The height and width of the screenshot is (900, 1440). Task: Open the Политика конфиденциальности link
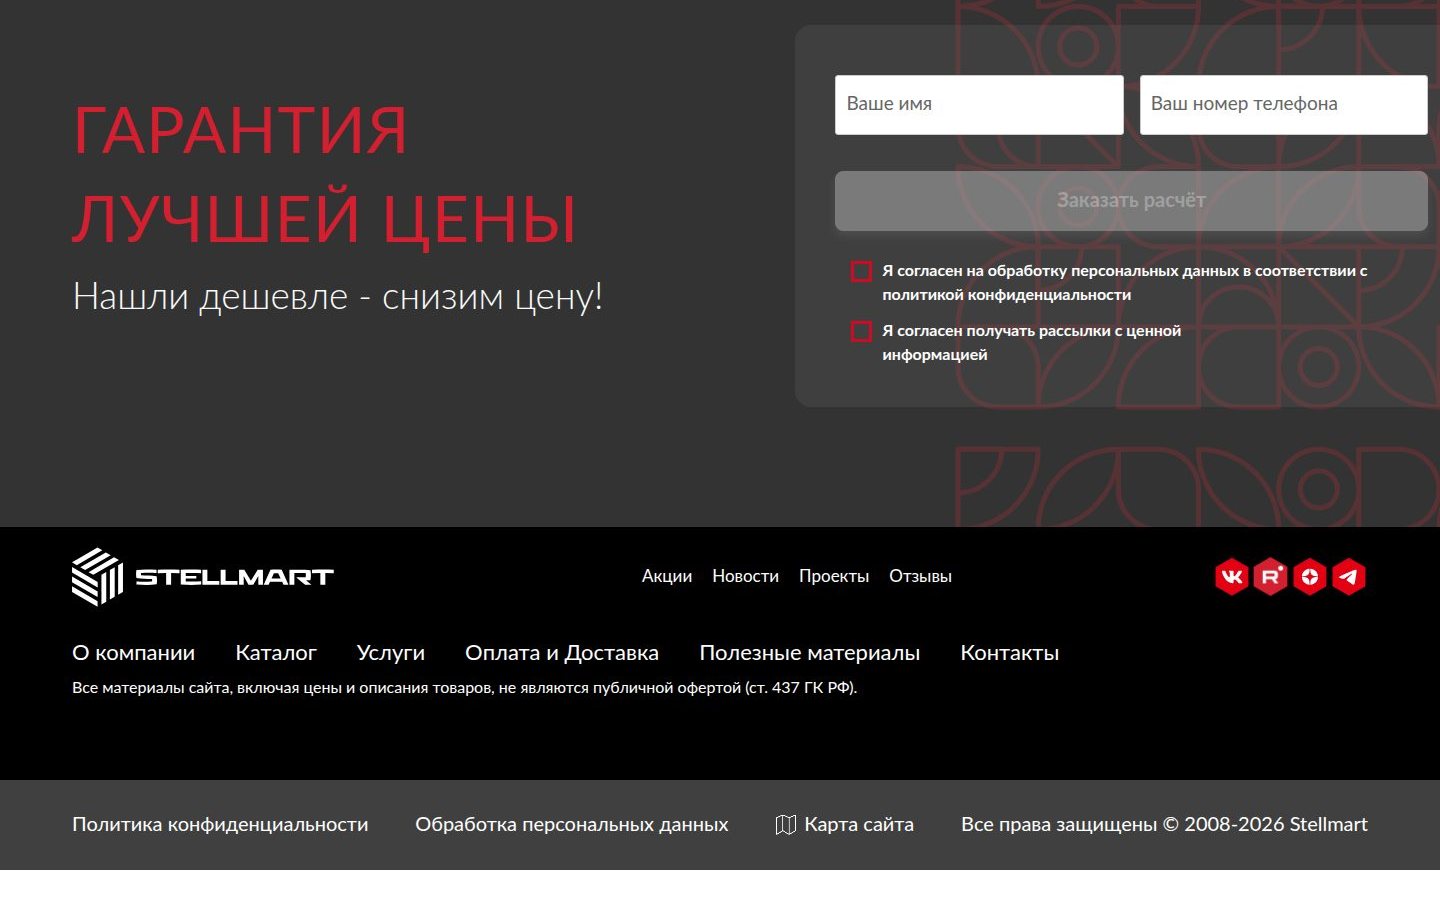coord(220,825)
